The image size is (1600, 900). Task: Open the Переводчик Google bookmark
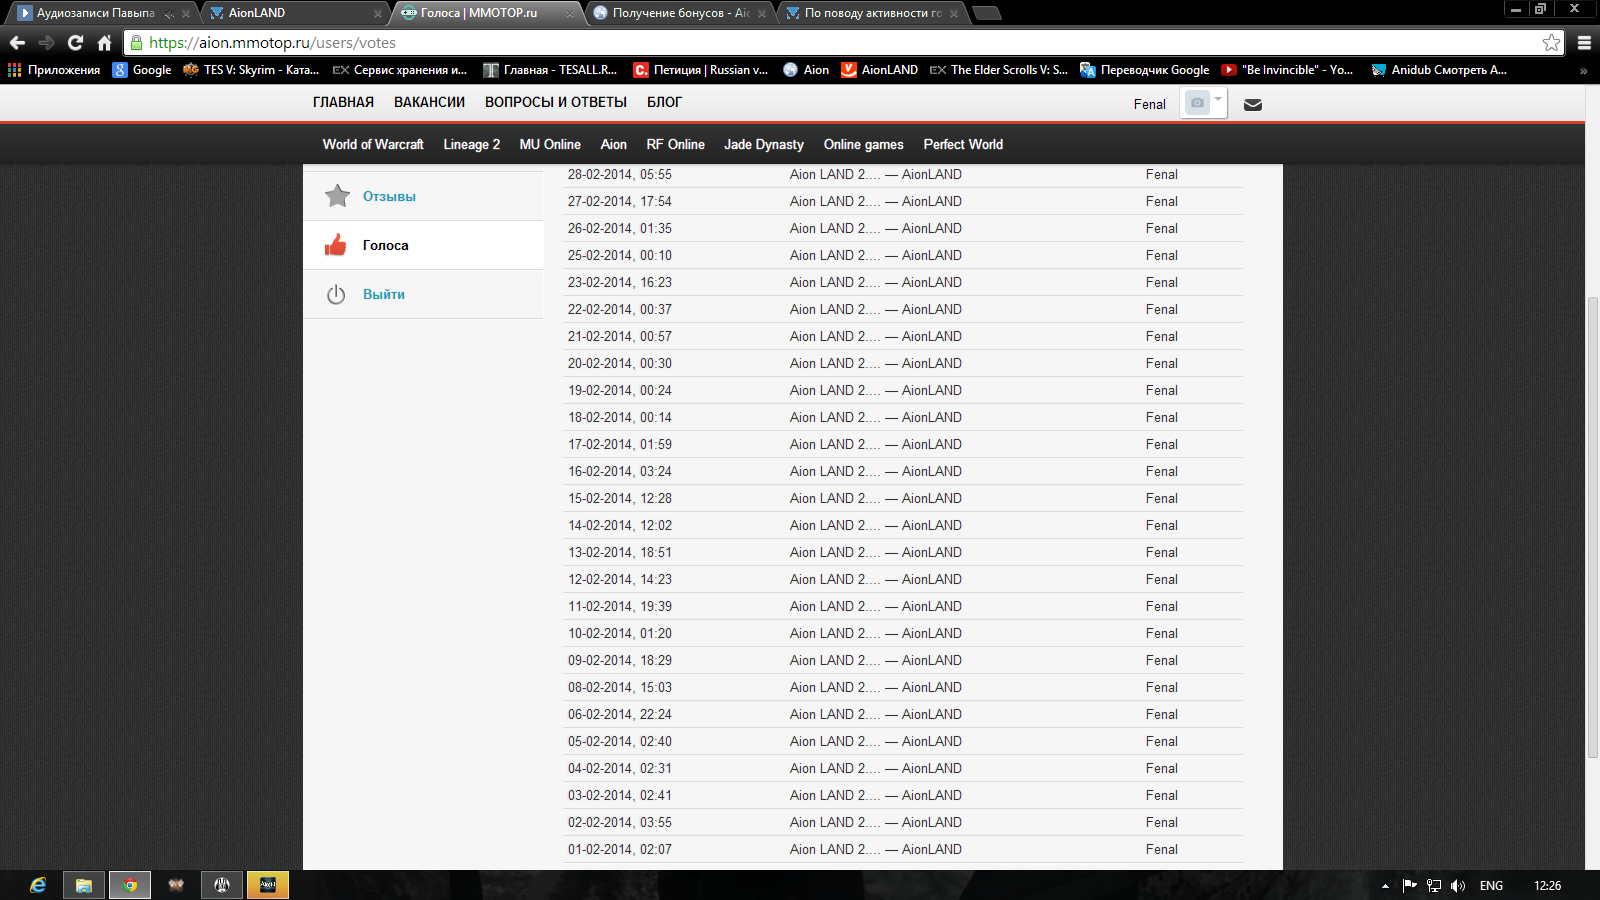click(x=1145, y=70)
